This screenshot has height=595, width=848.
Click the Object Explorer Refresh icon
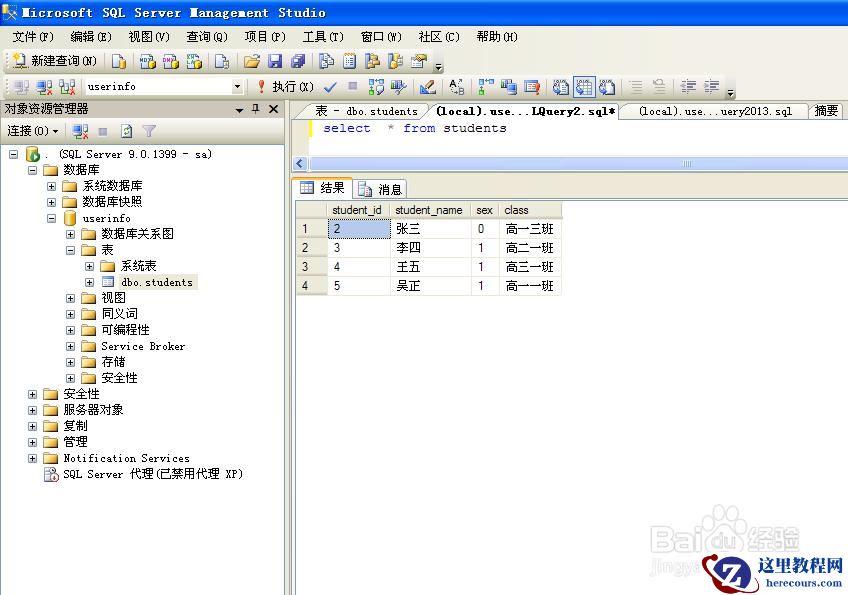click(127, 131)
